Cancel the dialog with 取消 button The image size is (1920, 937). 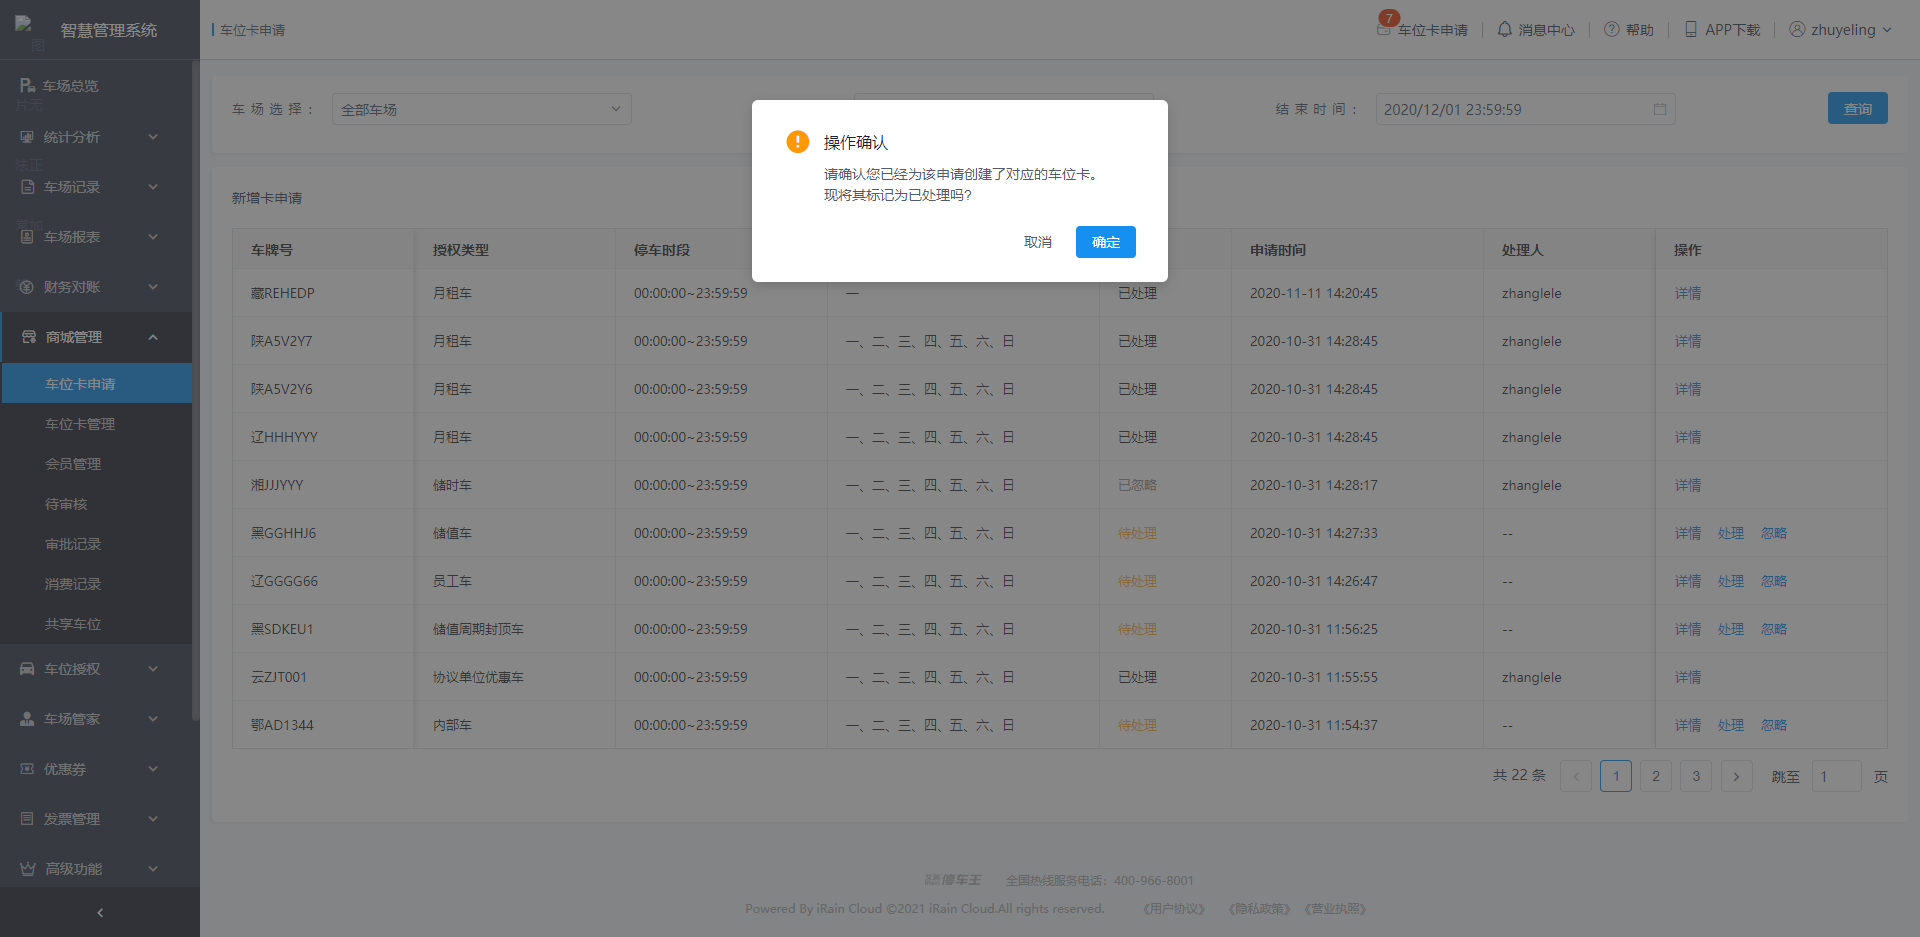pyautogui.click(x=1038, y=242)
